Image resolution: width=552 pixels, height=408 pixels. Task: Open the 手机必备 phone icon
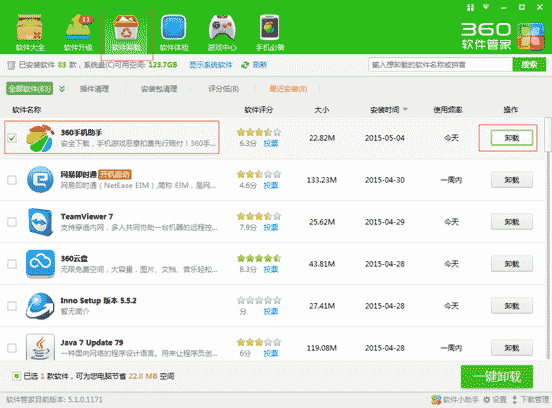[x=270, y=28]
